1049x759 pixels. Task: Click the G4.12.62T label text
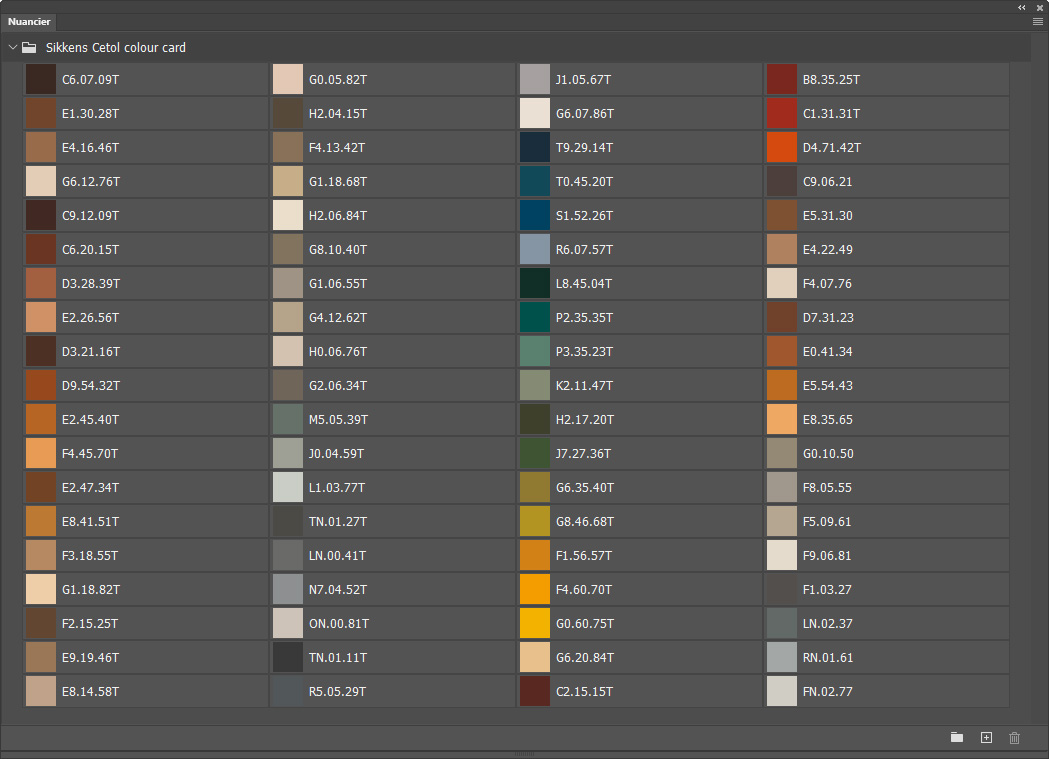pos(338,318)
